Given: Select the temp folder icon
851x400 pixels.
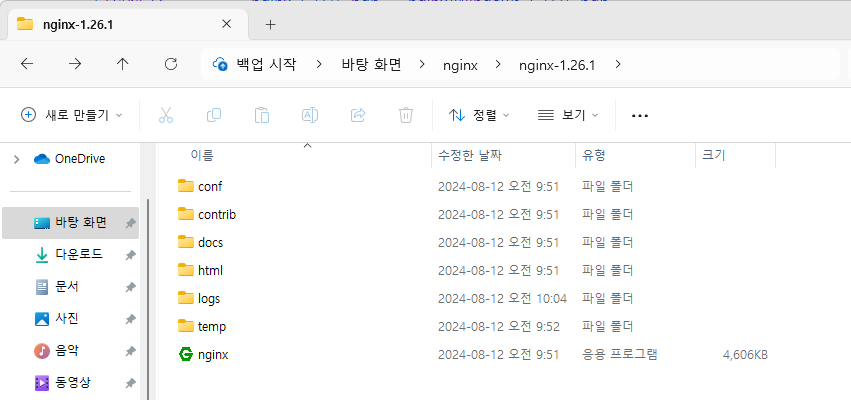Looking at the screenshot, I should 186,327.
